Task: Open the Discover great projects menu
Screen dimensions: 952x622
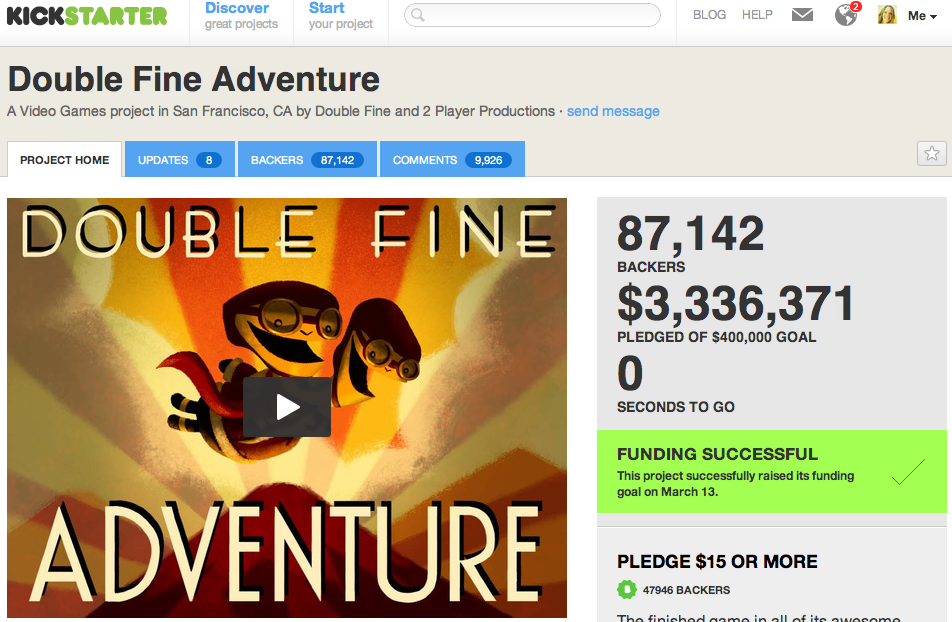Action: tap(241, 16)
